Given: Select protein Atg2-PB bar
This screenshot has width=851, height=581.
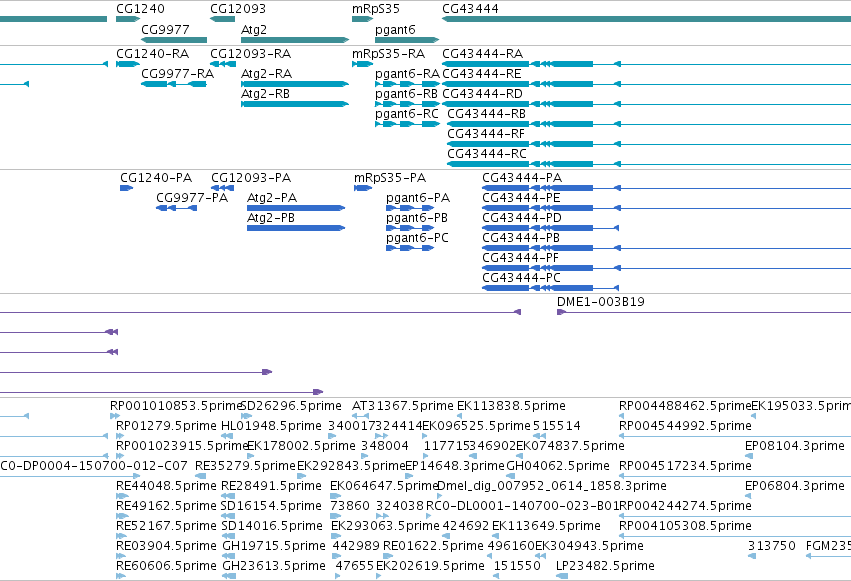Looking at the screenshot, I should point(296,228).
